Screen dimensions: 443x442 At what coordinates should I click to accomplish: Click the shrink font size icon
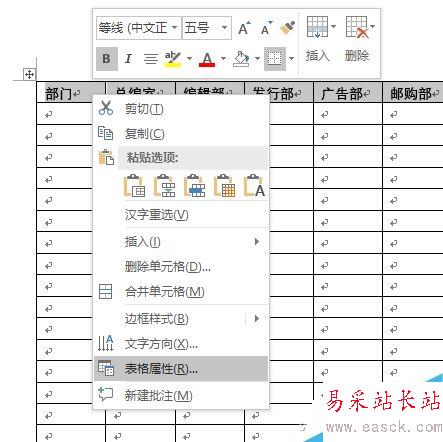click(x=267, y=28)
